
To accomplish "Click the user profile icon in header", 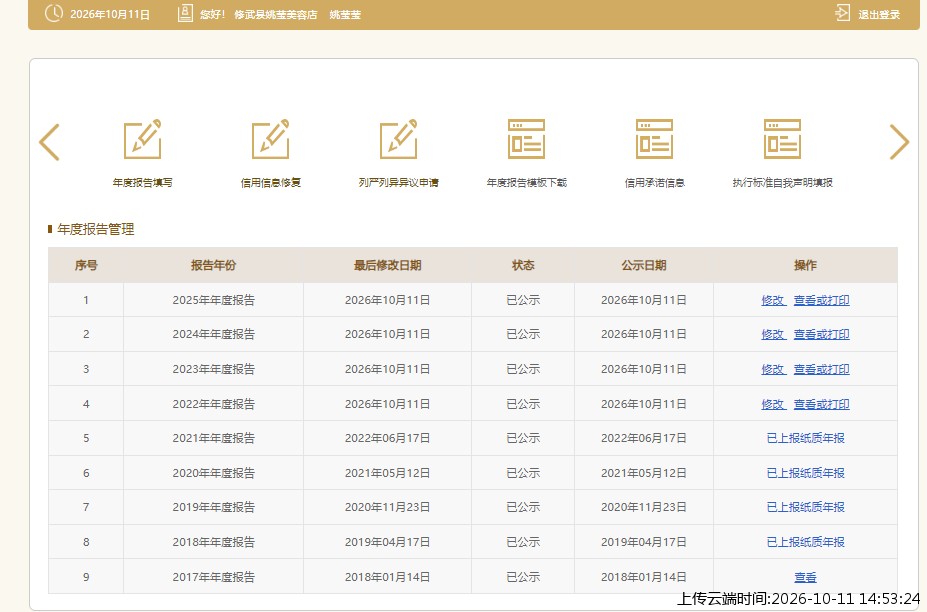I will coord(185,13).
